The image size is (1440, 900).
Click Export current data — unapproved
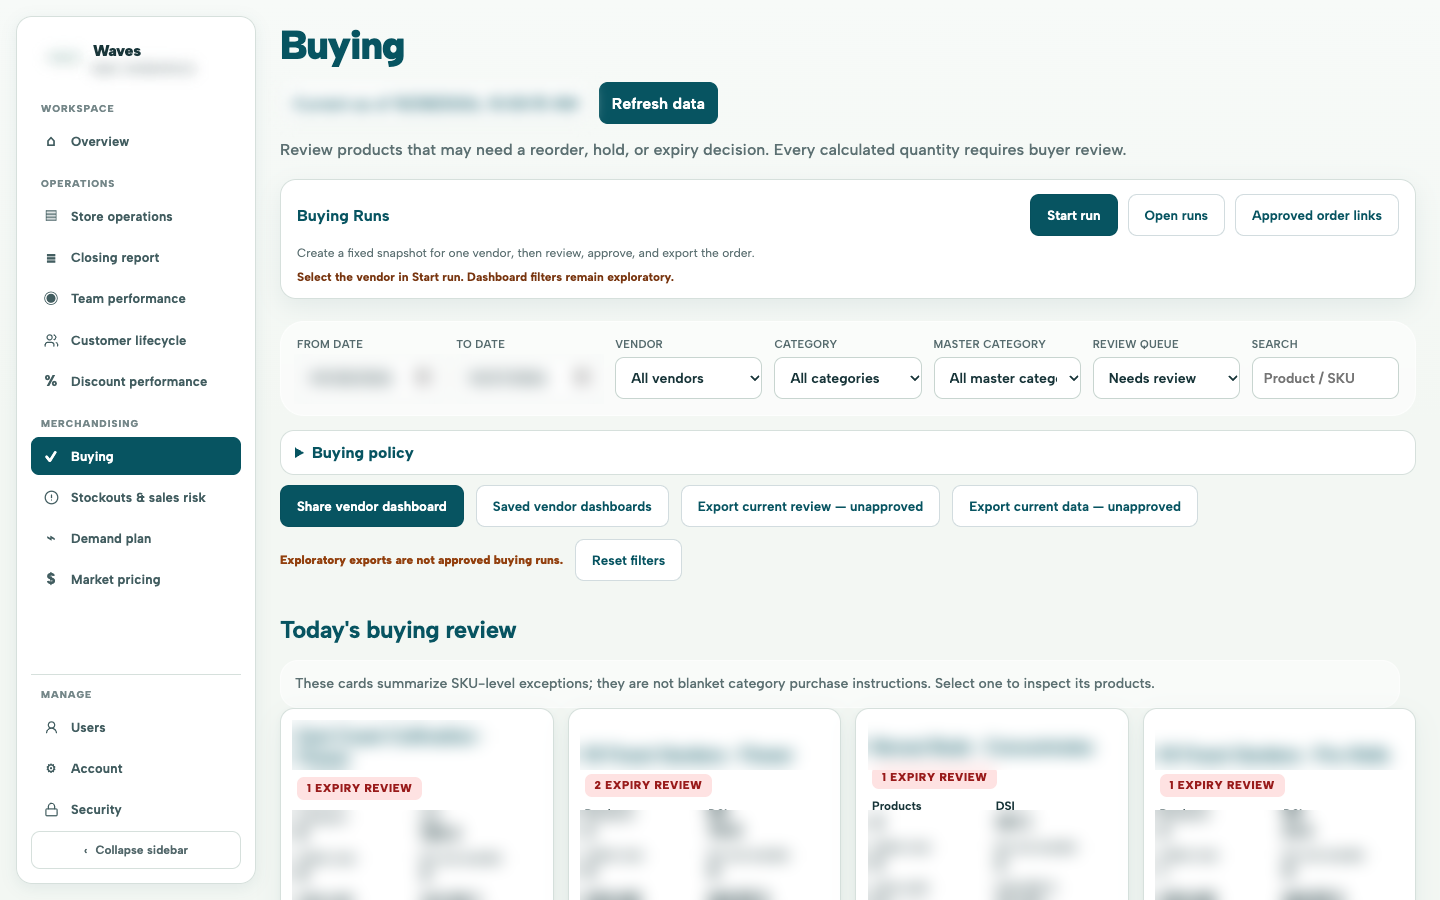1074,506
